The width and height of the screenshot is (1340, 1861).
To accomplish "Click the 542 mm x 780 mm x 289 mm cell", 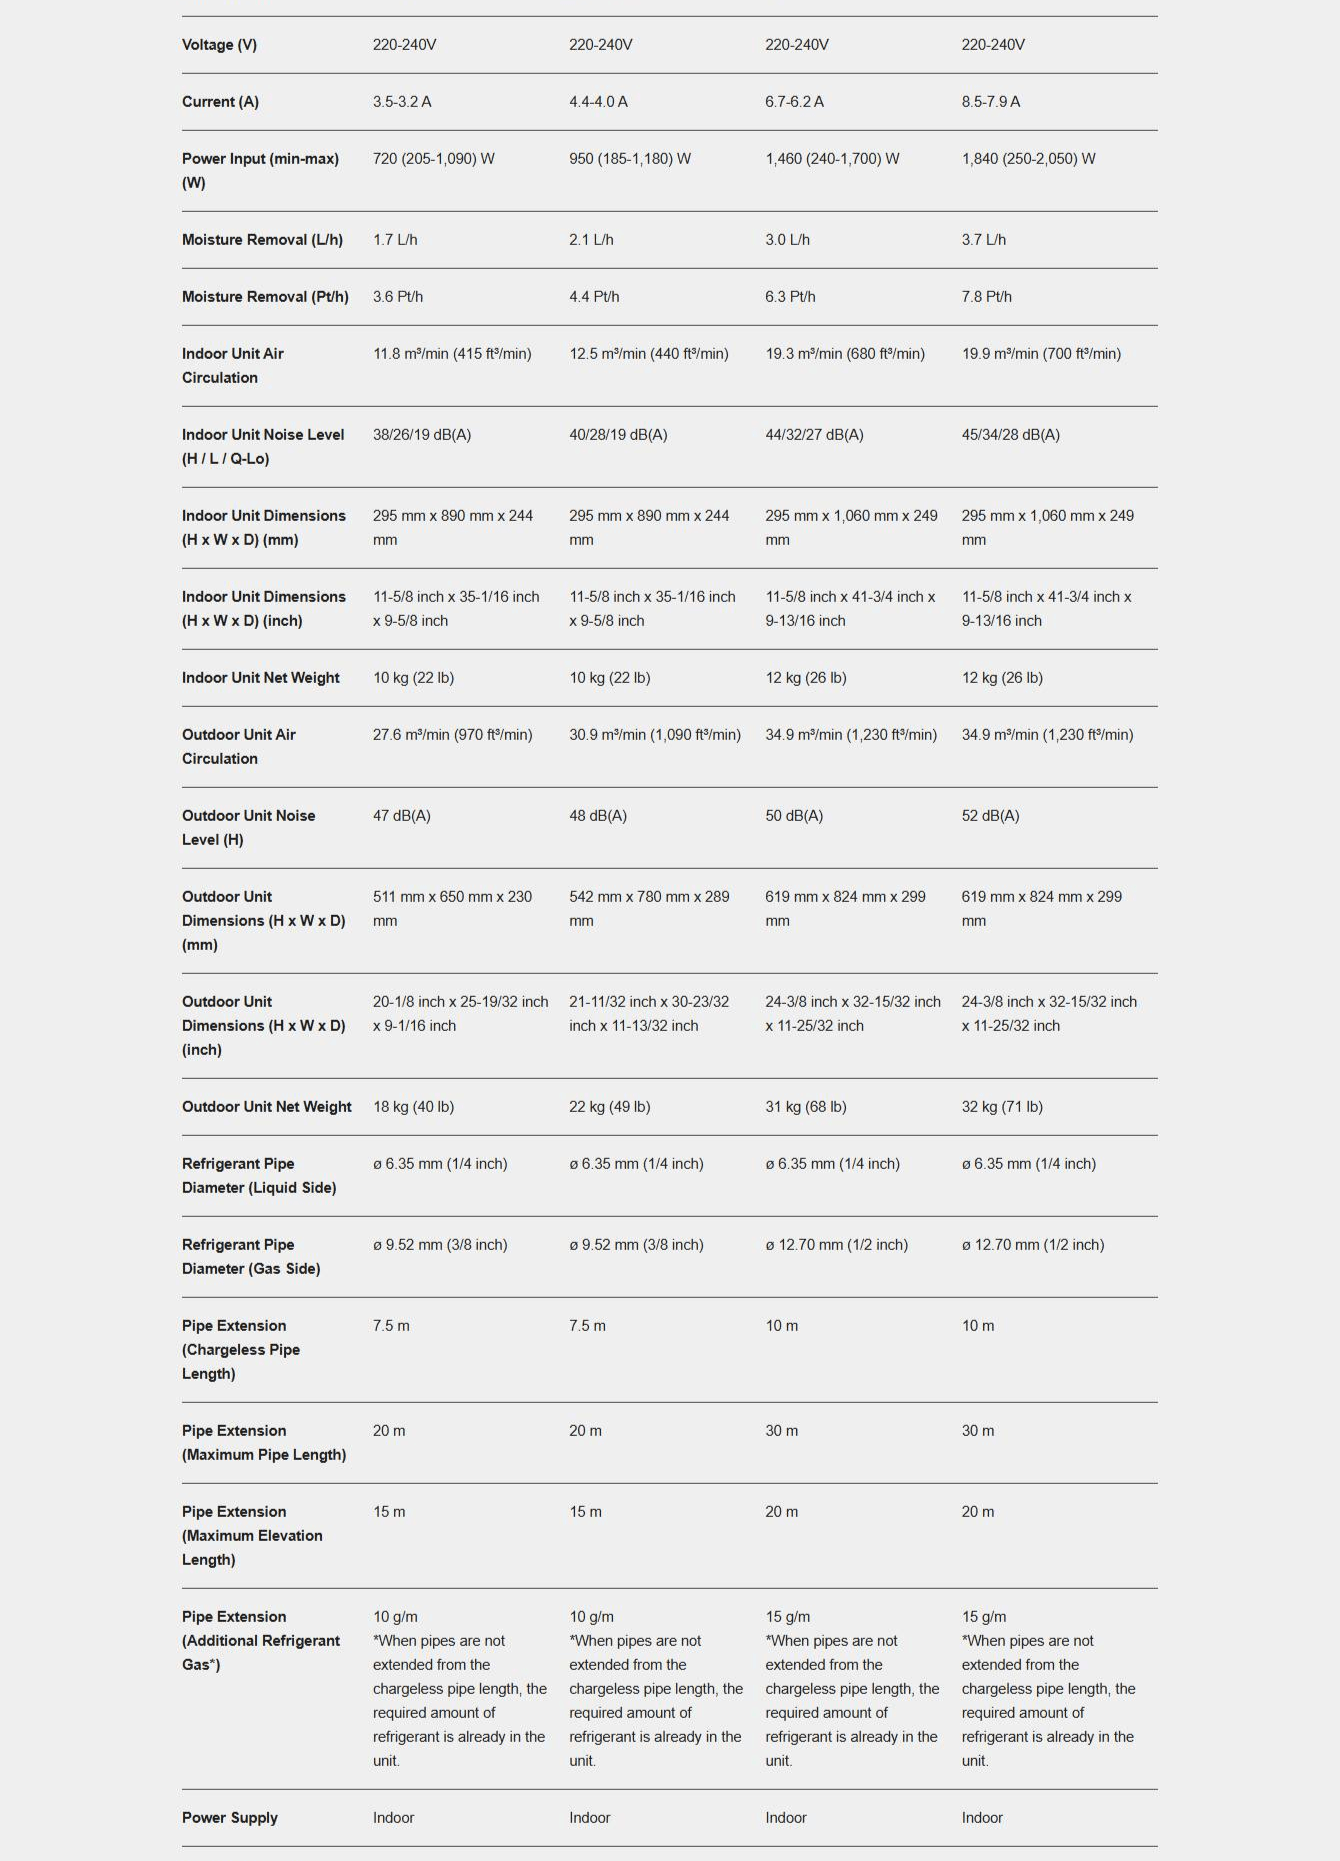I will (x=649, y=909).
